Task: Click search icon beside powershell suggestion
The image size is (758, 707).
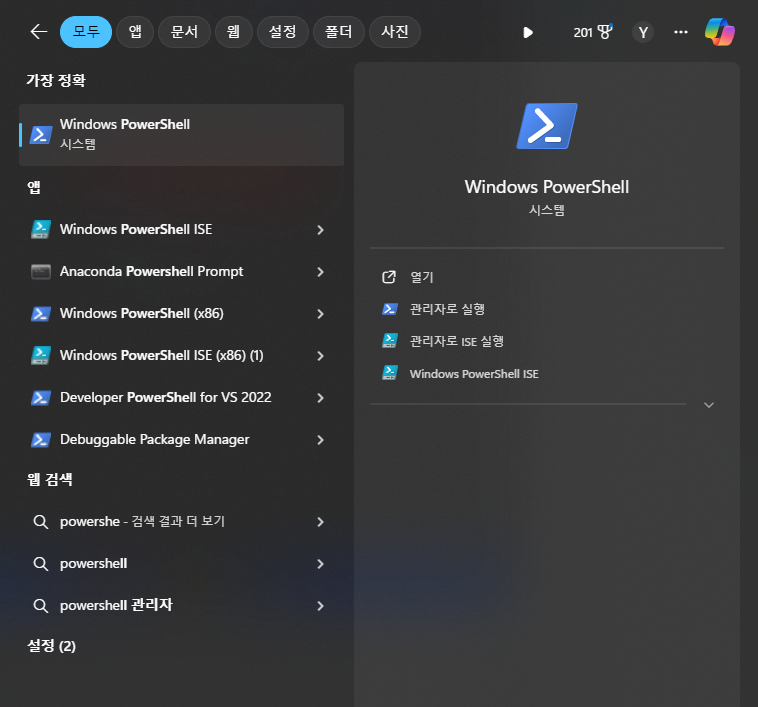Action: tap(41, 564)
